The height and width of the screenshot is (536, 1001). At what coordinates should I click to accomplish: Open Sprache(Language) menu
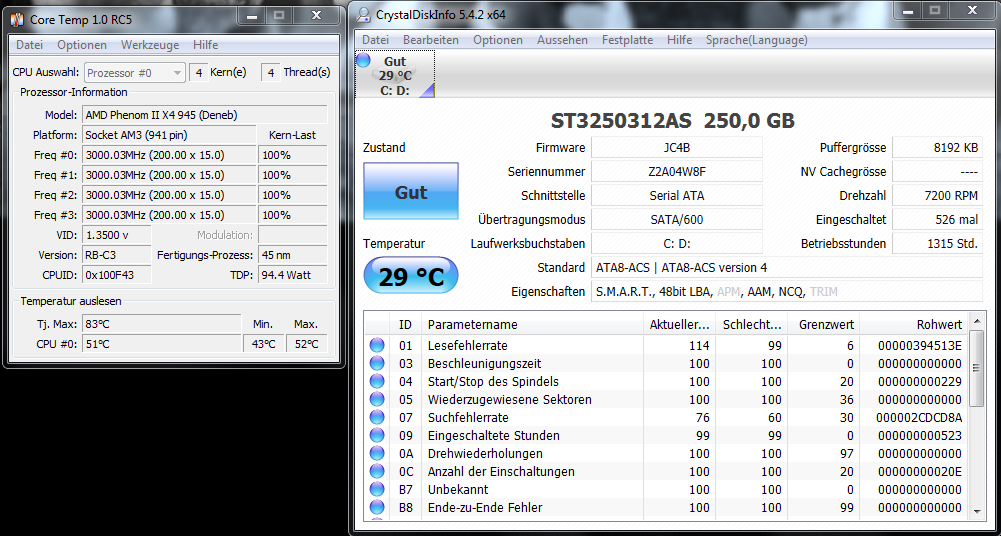(x=756, y=40)
